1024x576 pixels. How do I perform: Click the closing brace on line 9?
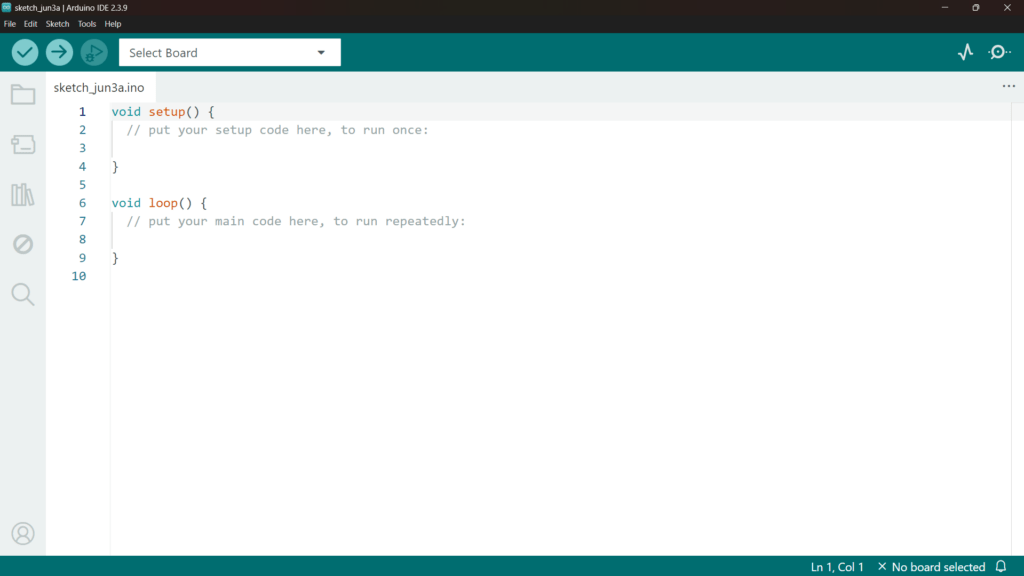[115, 259]
